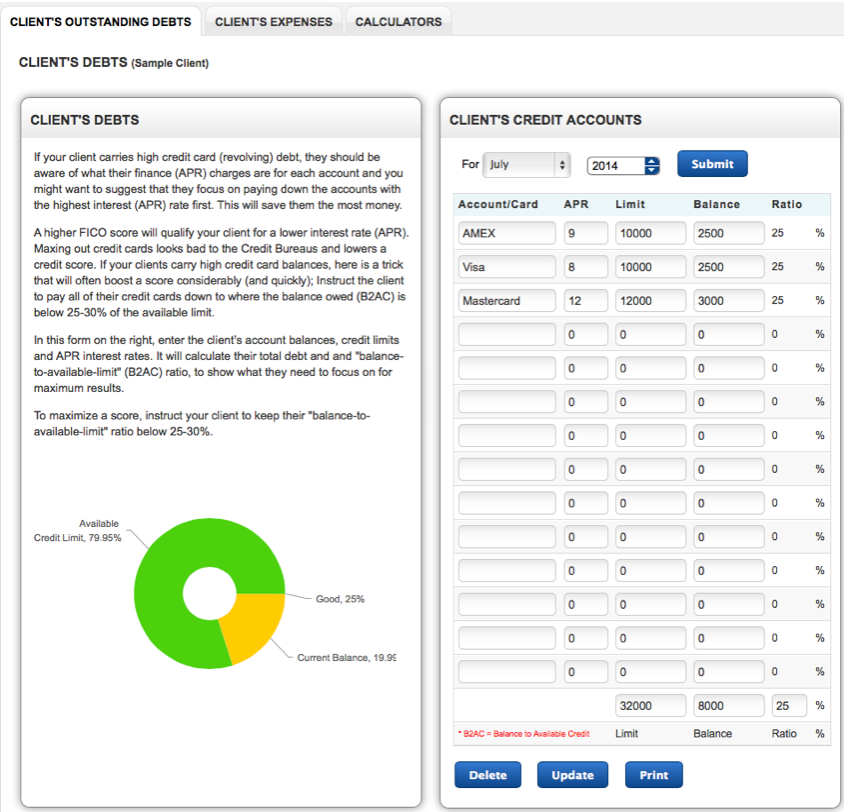Screen dimensions: 844x812
Task: Edit the AMEX balance field
Action: coord(728,233)
